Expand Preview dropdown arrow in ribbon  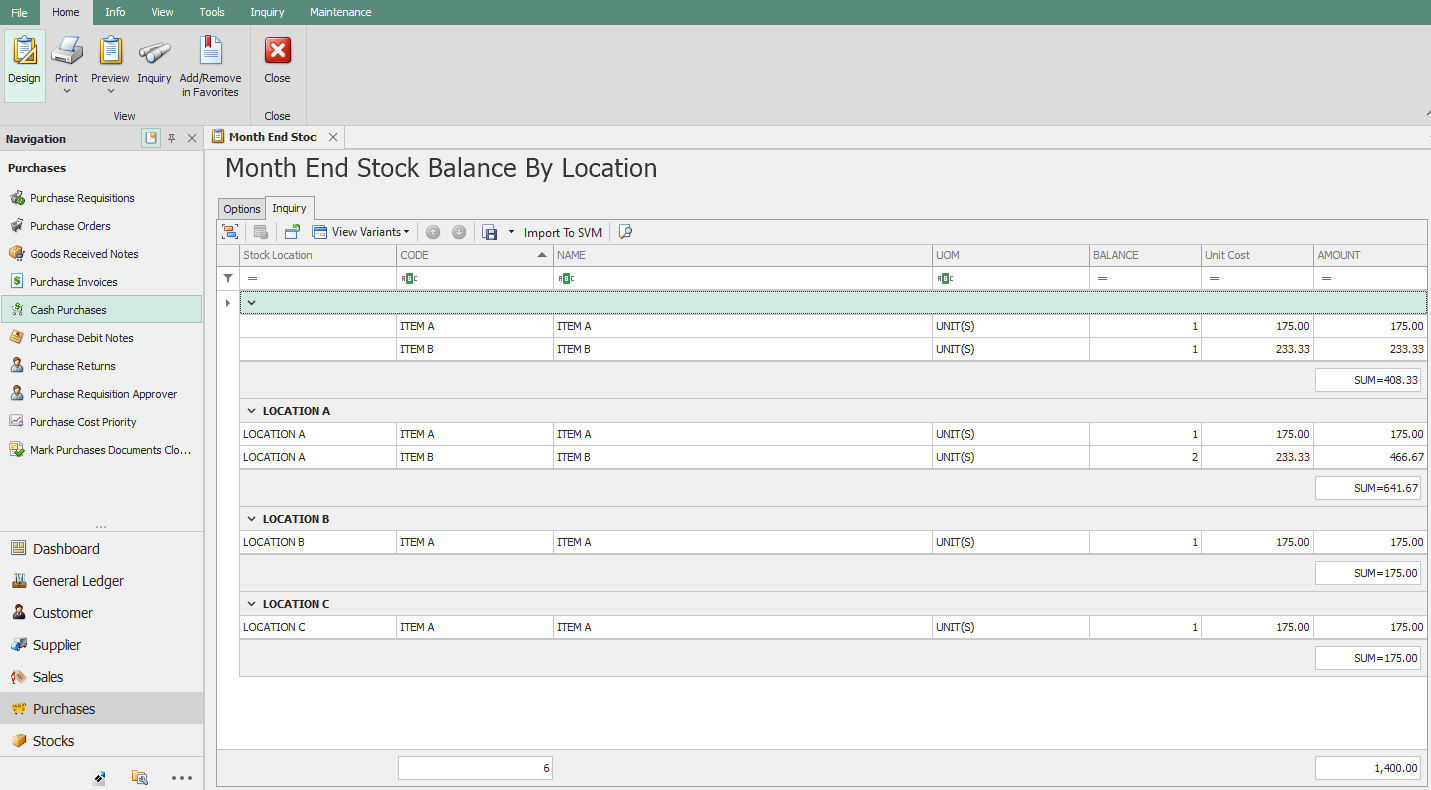tap(110, 91)
